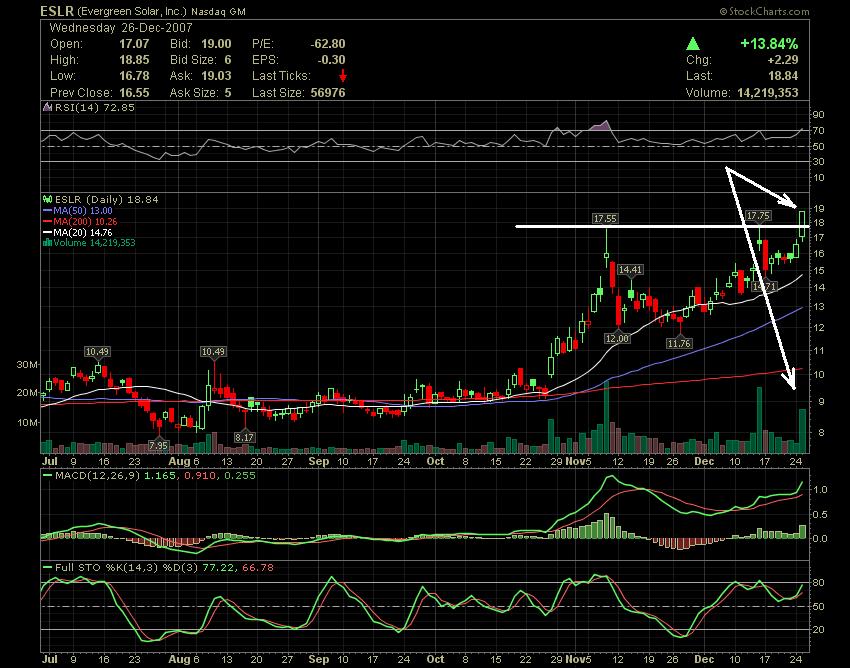Click the green line marker before Full STO
Image resolution: width=850 pixels, height=668 pixels.
(48, 568)
